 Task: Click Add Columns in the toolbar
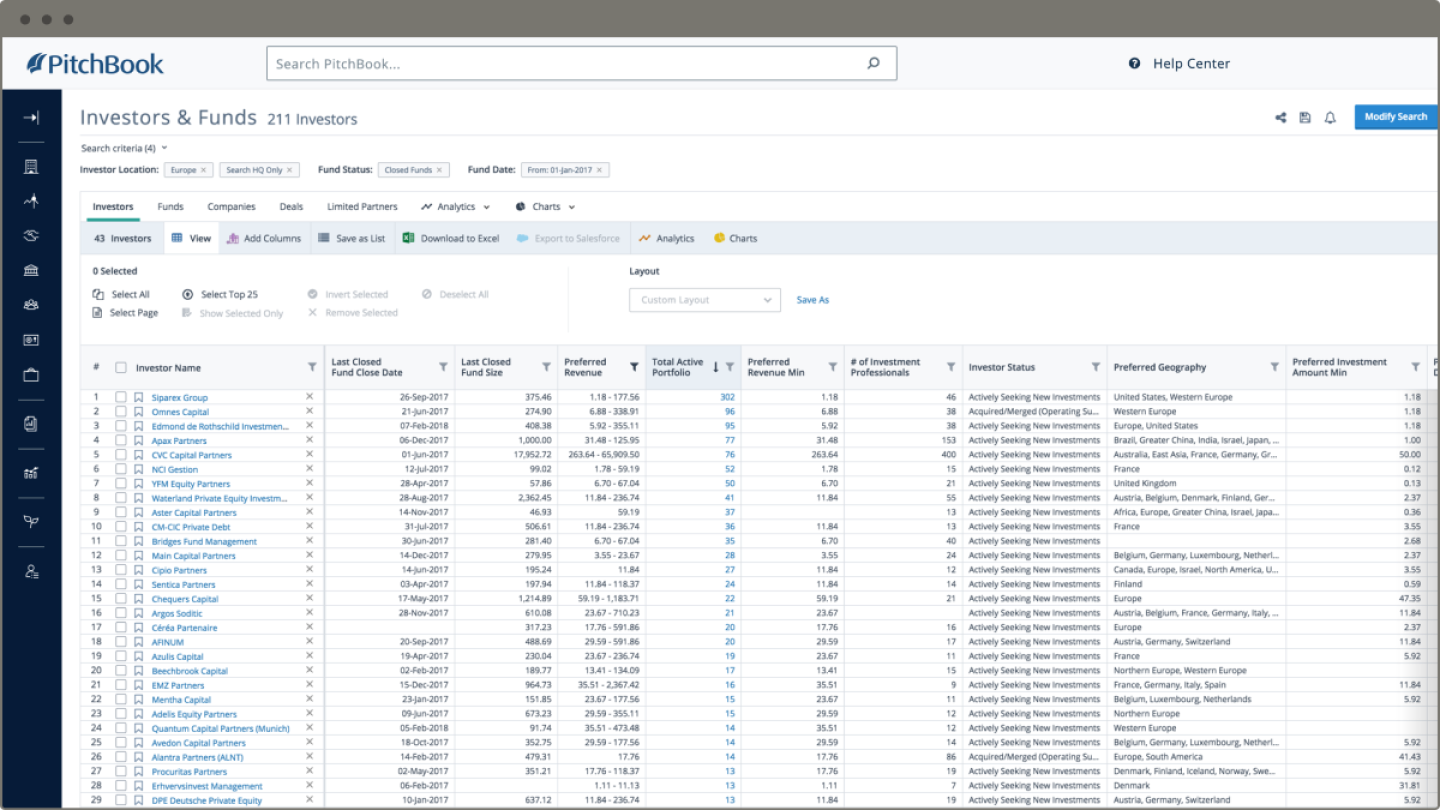[264, 238]
